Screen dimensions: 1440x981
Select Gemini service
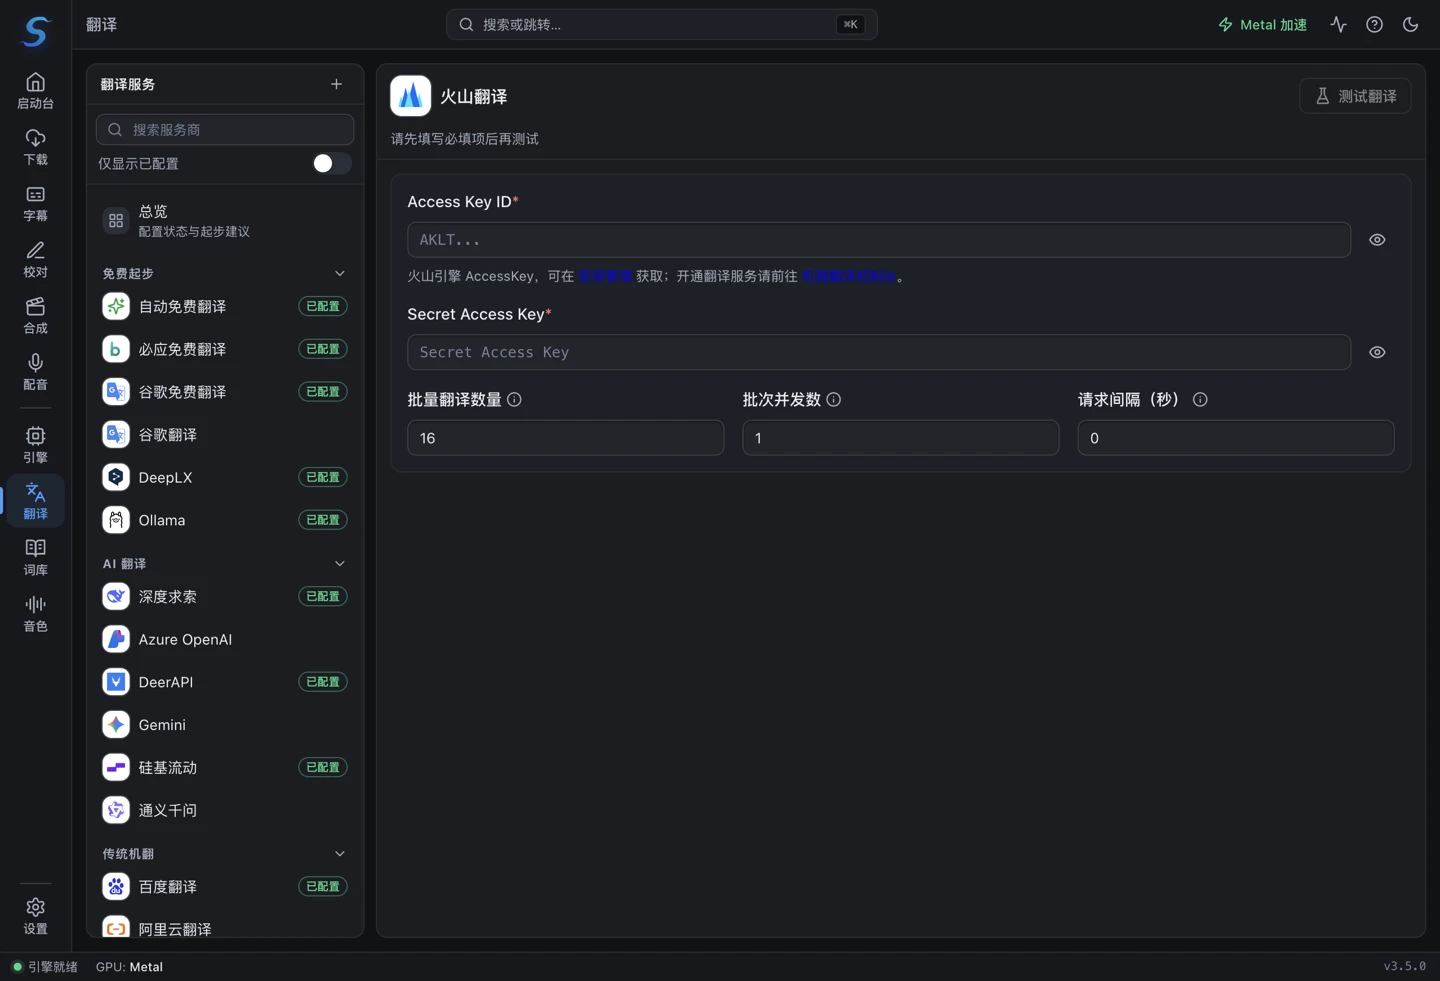pyautogui.click(x=225, y=725)
